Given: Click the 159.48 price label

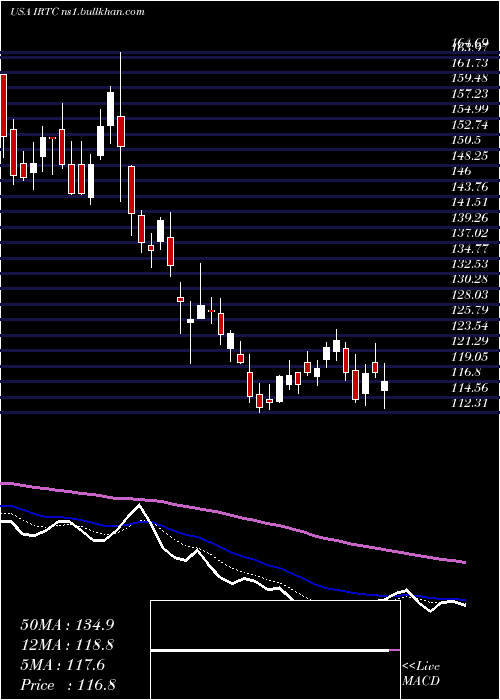Looking at the screenshot, I should 470,78.
